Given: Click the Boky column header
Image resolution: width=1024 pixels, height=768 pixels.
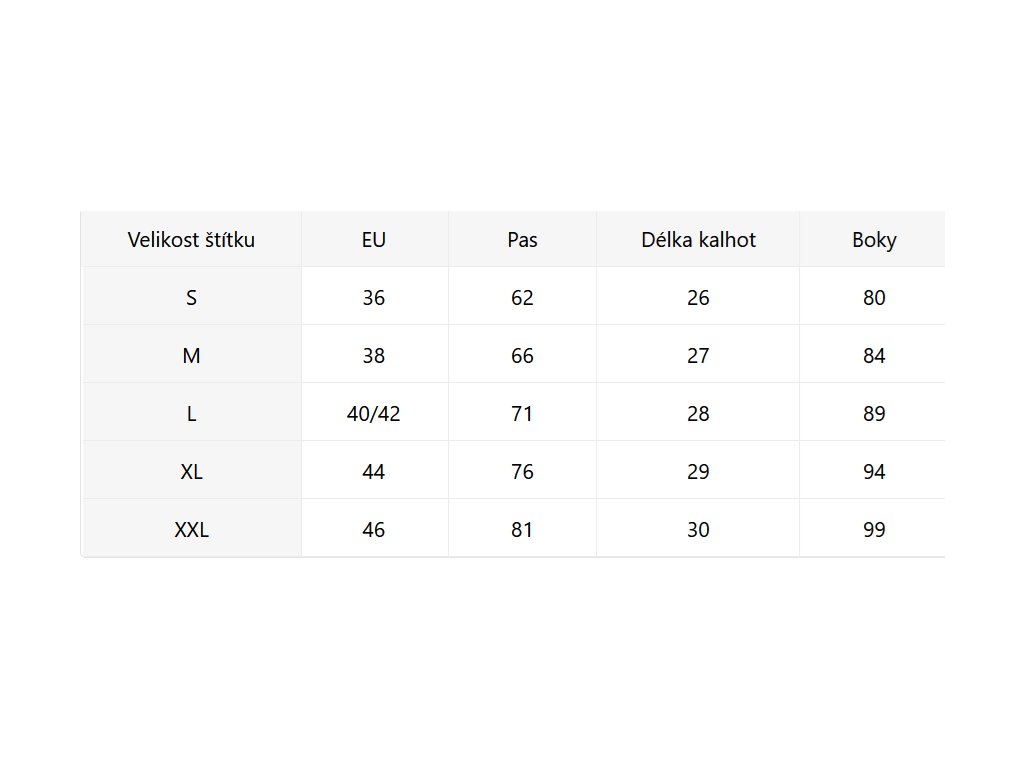Looking at the screenshot, I should tap(874, 240).
